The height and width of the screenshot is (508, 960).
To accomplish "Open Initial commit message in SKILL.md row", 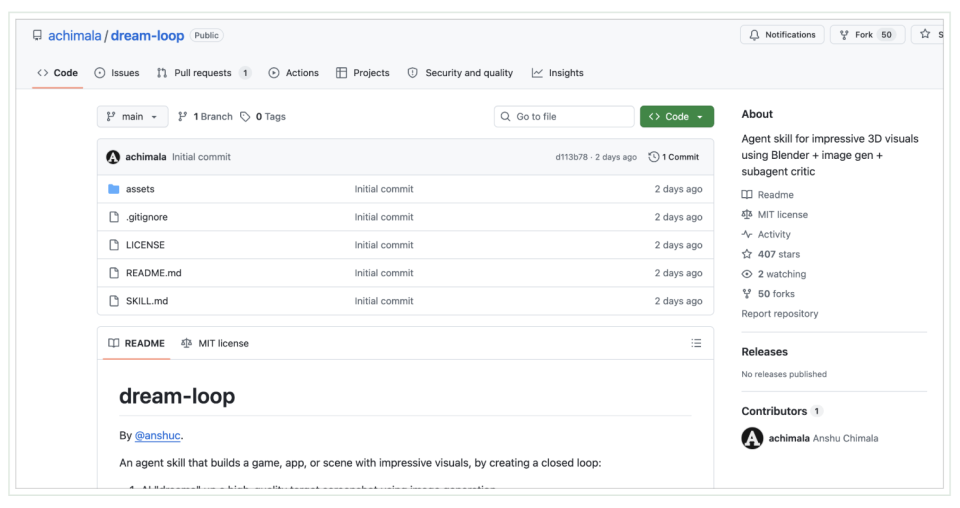I will [384, 301].
